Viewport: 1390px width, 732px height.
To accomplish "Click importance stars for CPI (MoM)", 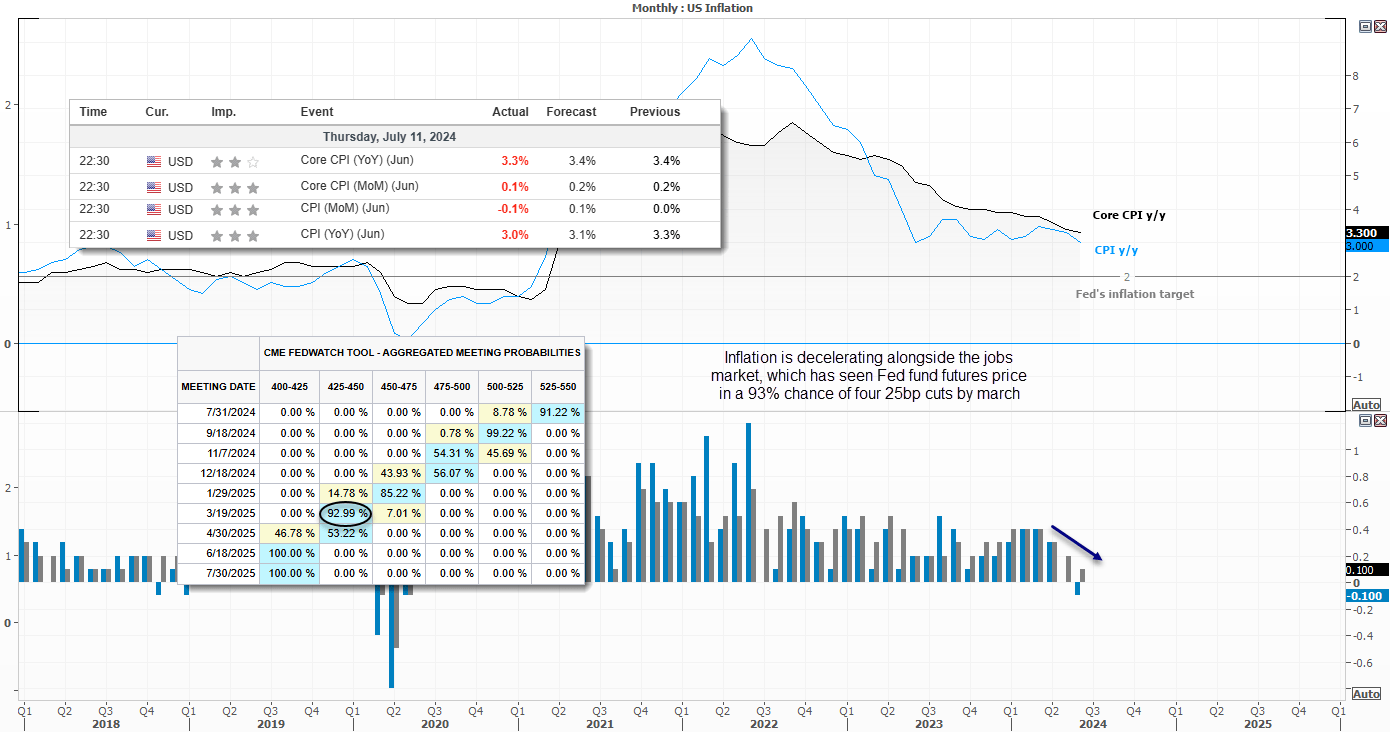I will [235, 210].
